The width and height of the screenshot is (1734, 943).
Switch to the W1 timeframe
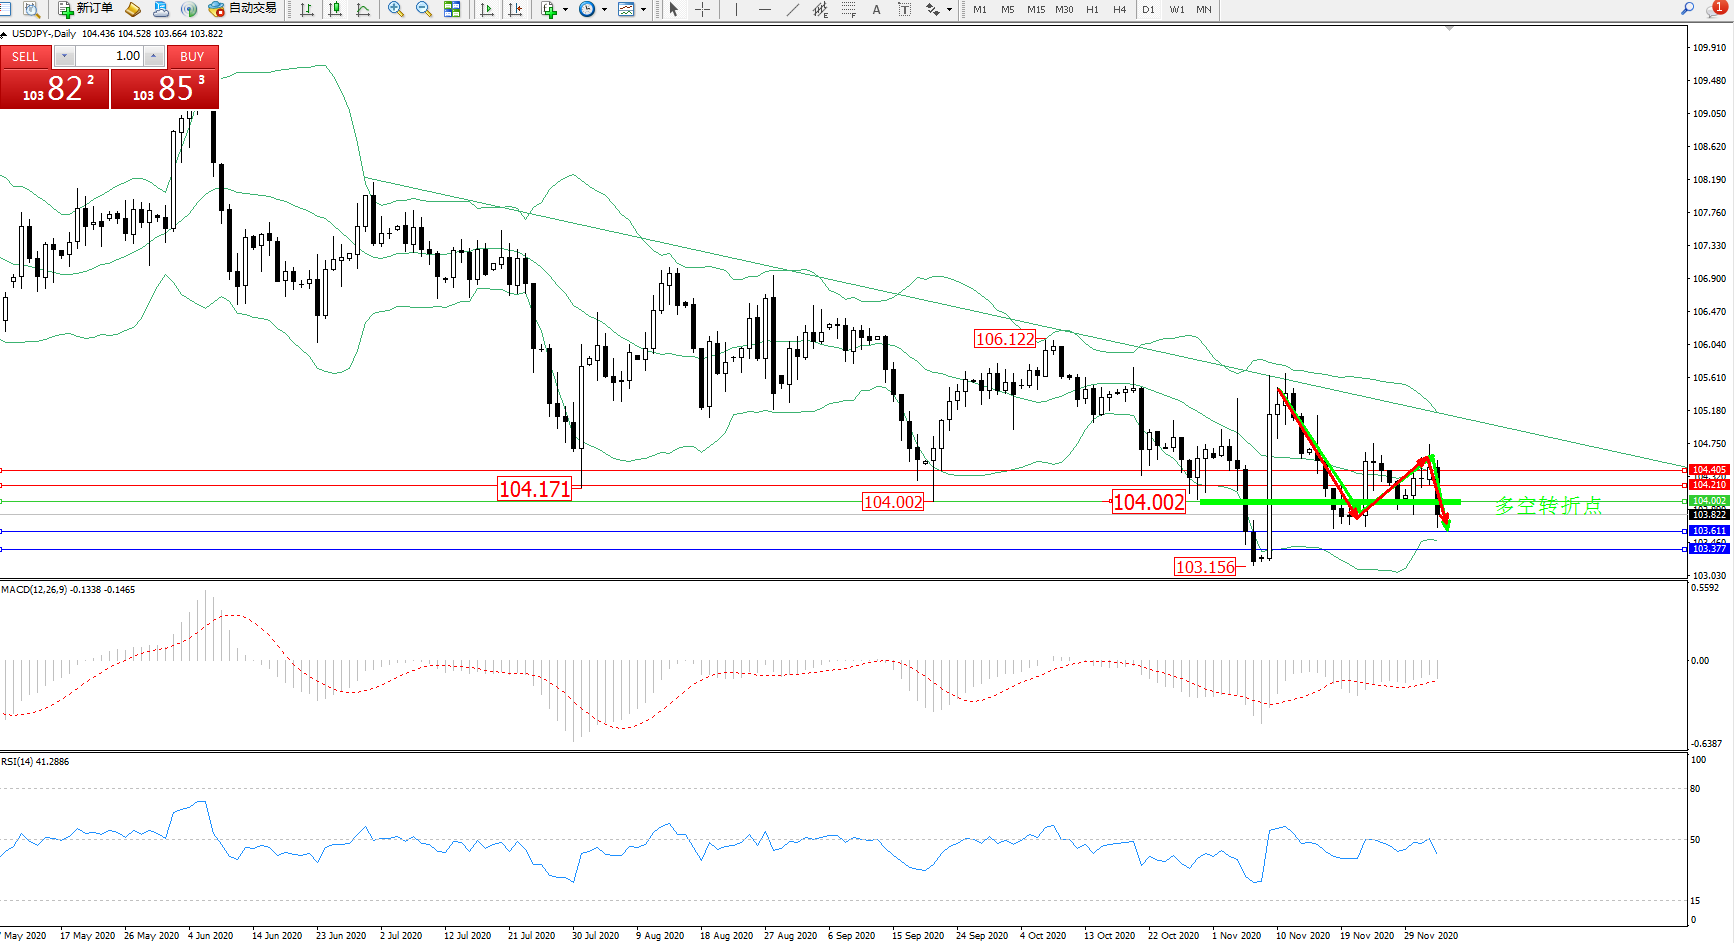(1176, 9)
